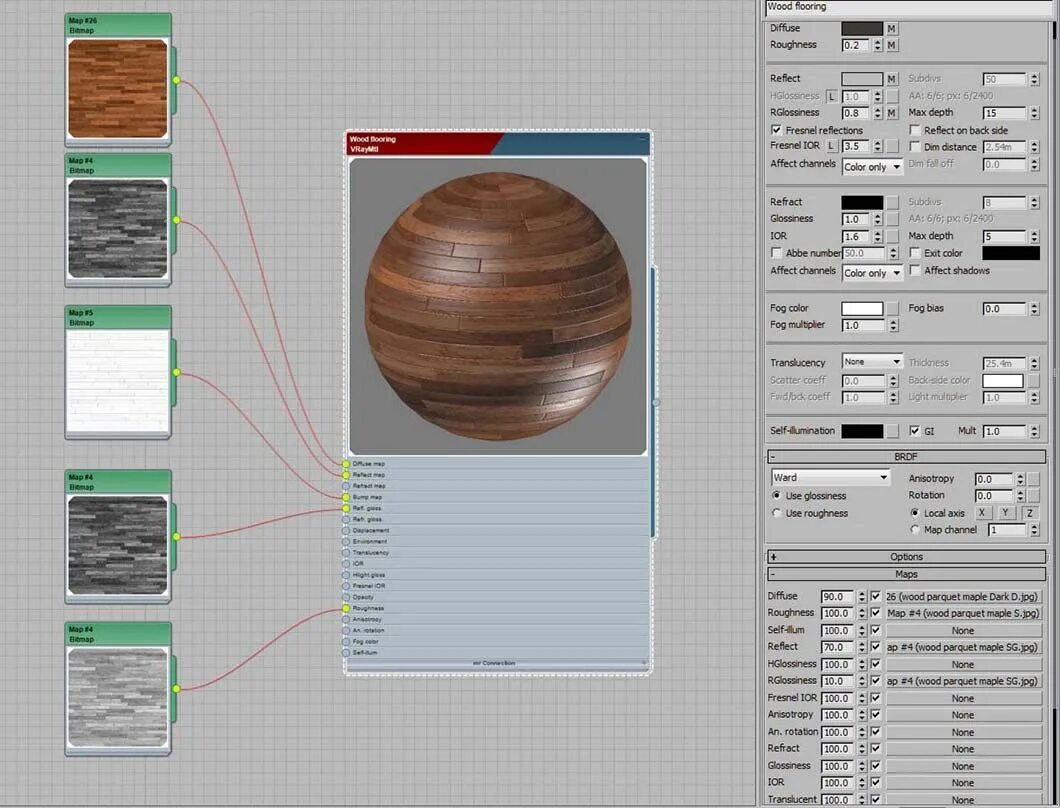Collapse the Maps rollout header
The width and height of the screenshot is (1060, 808).
(906, 574)
